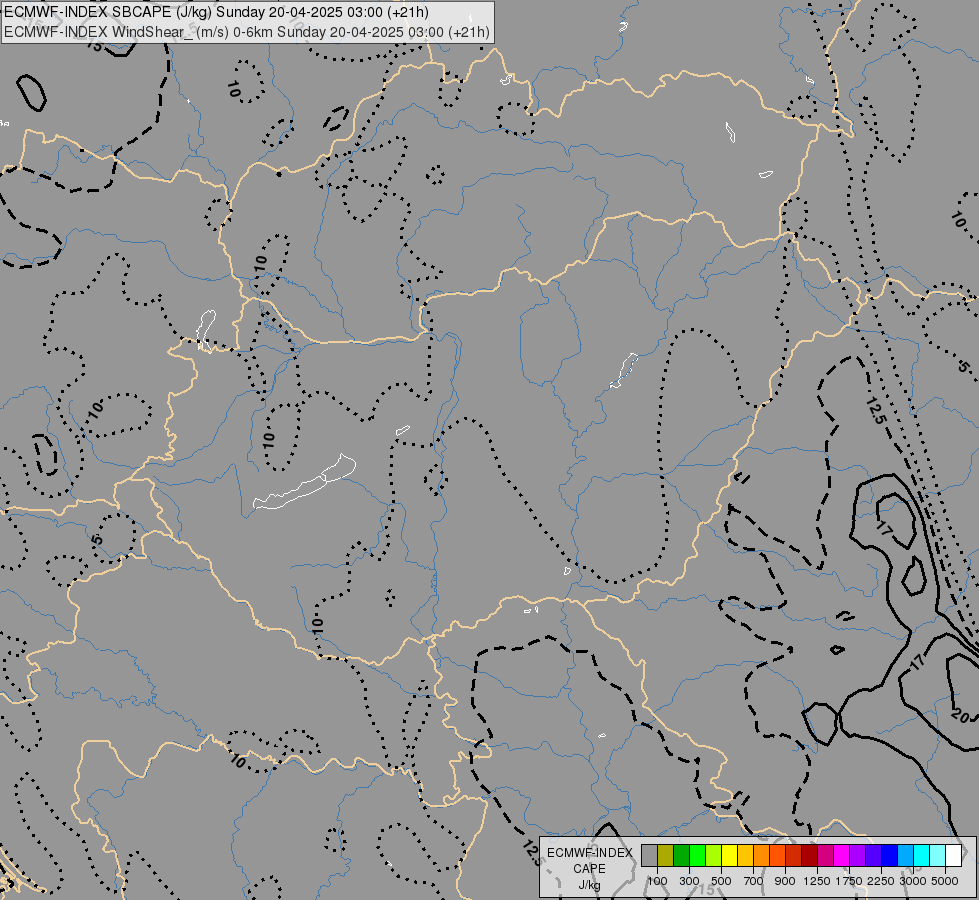Click the pure yellow legend swatch
The height and width of the screenshot is (900, 979).
tap(729, 856)
